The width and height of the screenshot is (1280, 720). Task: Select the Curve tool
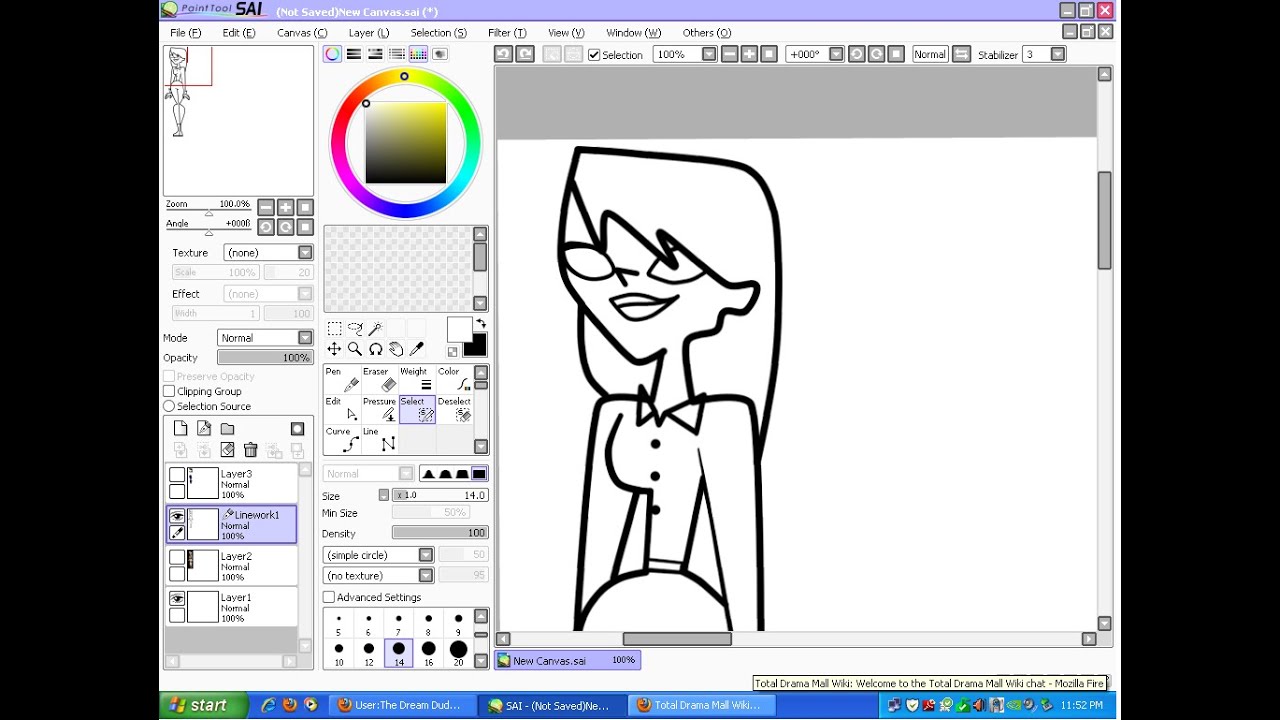coord(342,440)
